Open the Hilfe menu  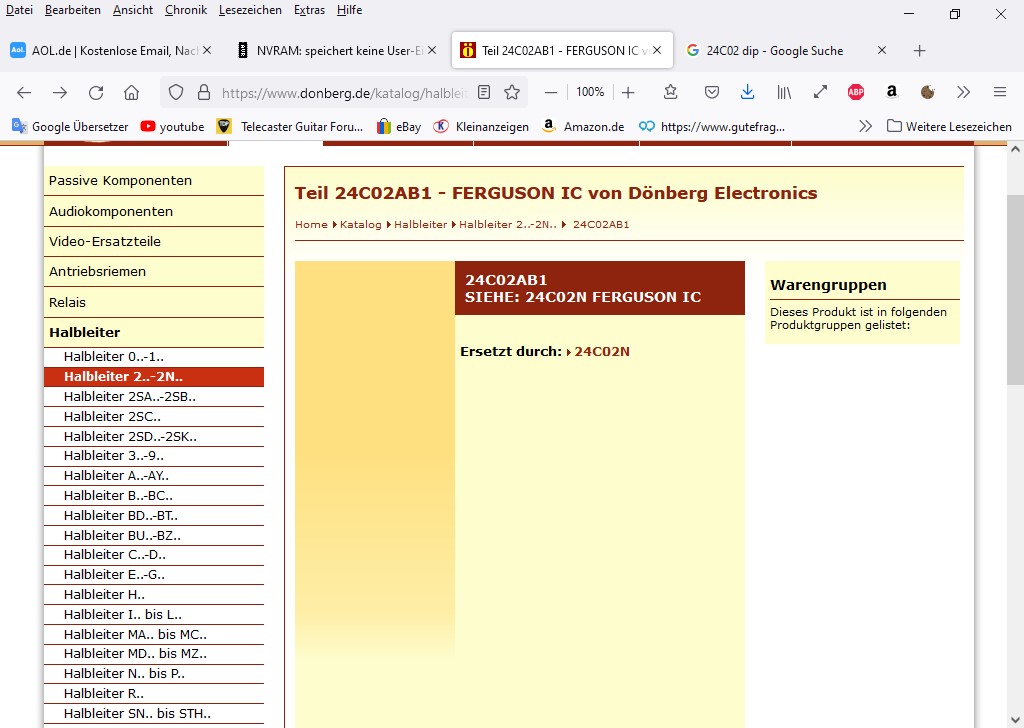[349, 10]
